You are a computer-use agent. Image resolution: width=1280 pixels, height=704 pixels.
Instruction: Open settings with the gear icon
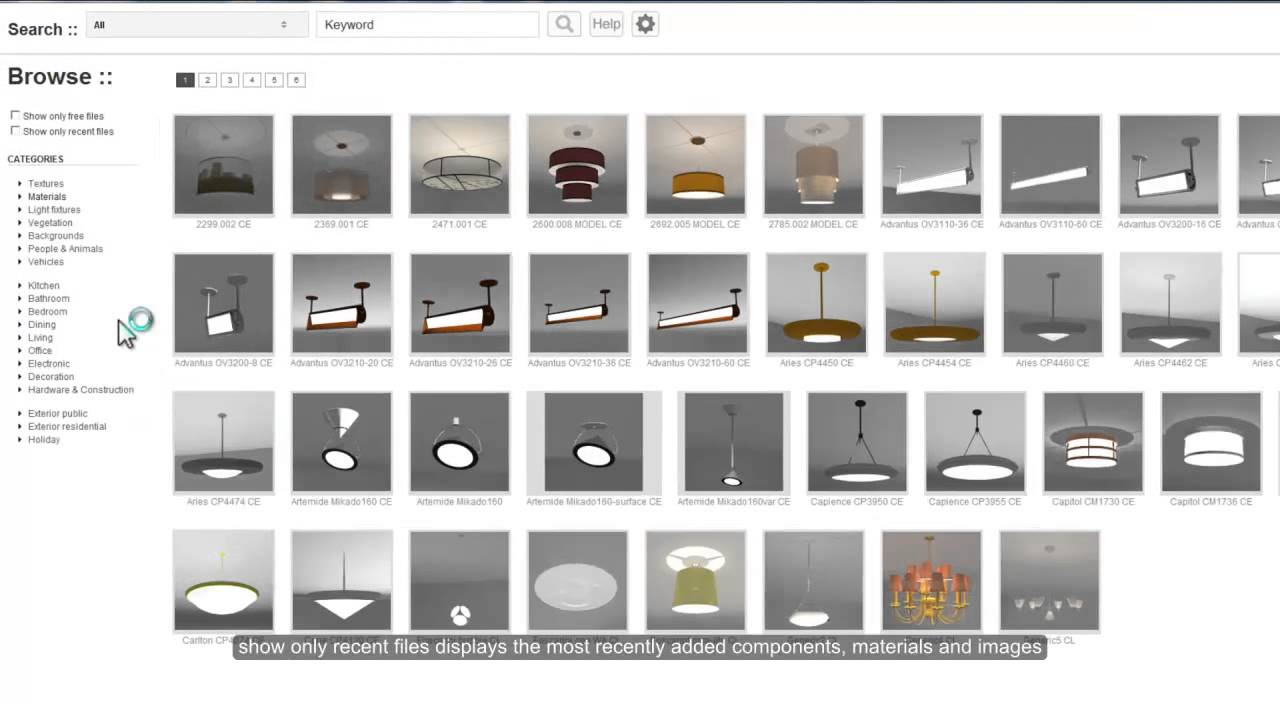coord(645,24)
